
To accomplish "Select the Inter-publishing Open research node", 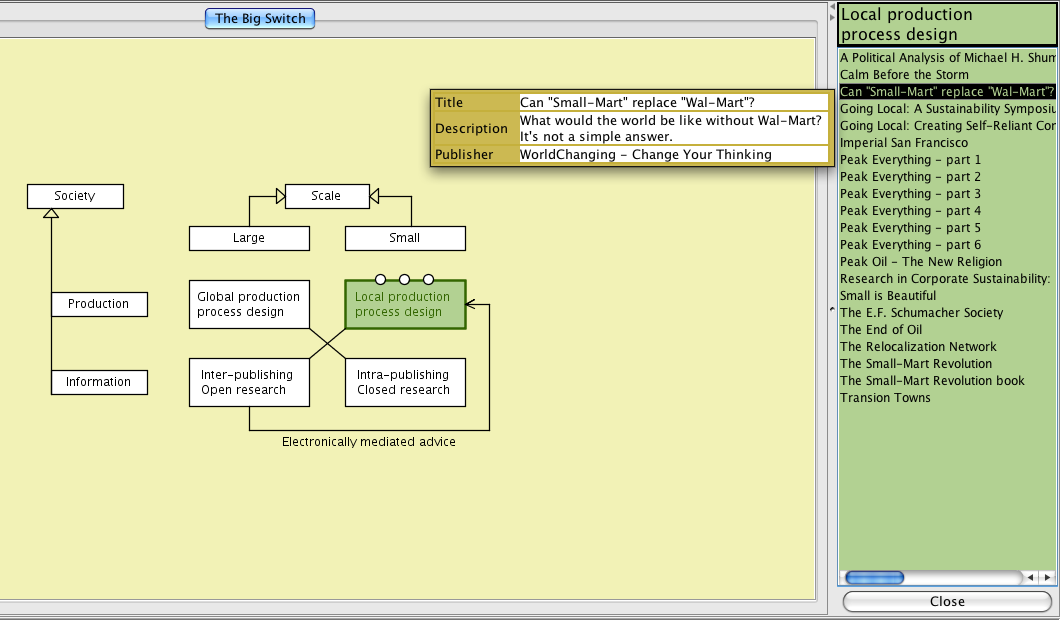I will [249, 382].
